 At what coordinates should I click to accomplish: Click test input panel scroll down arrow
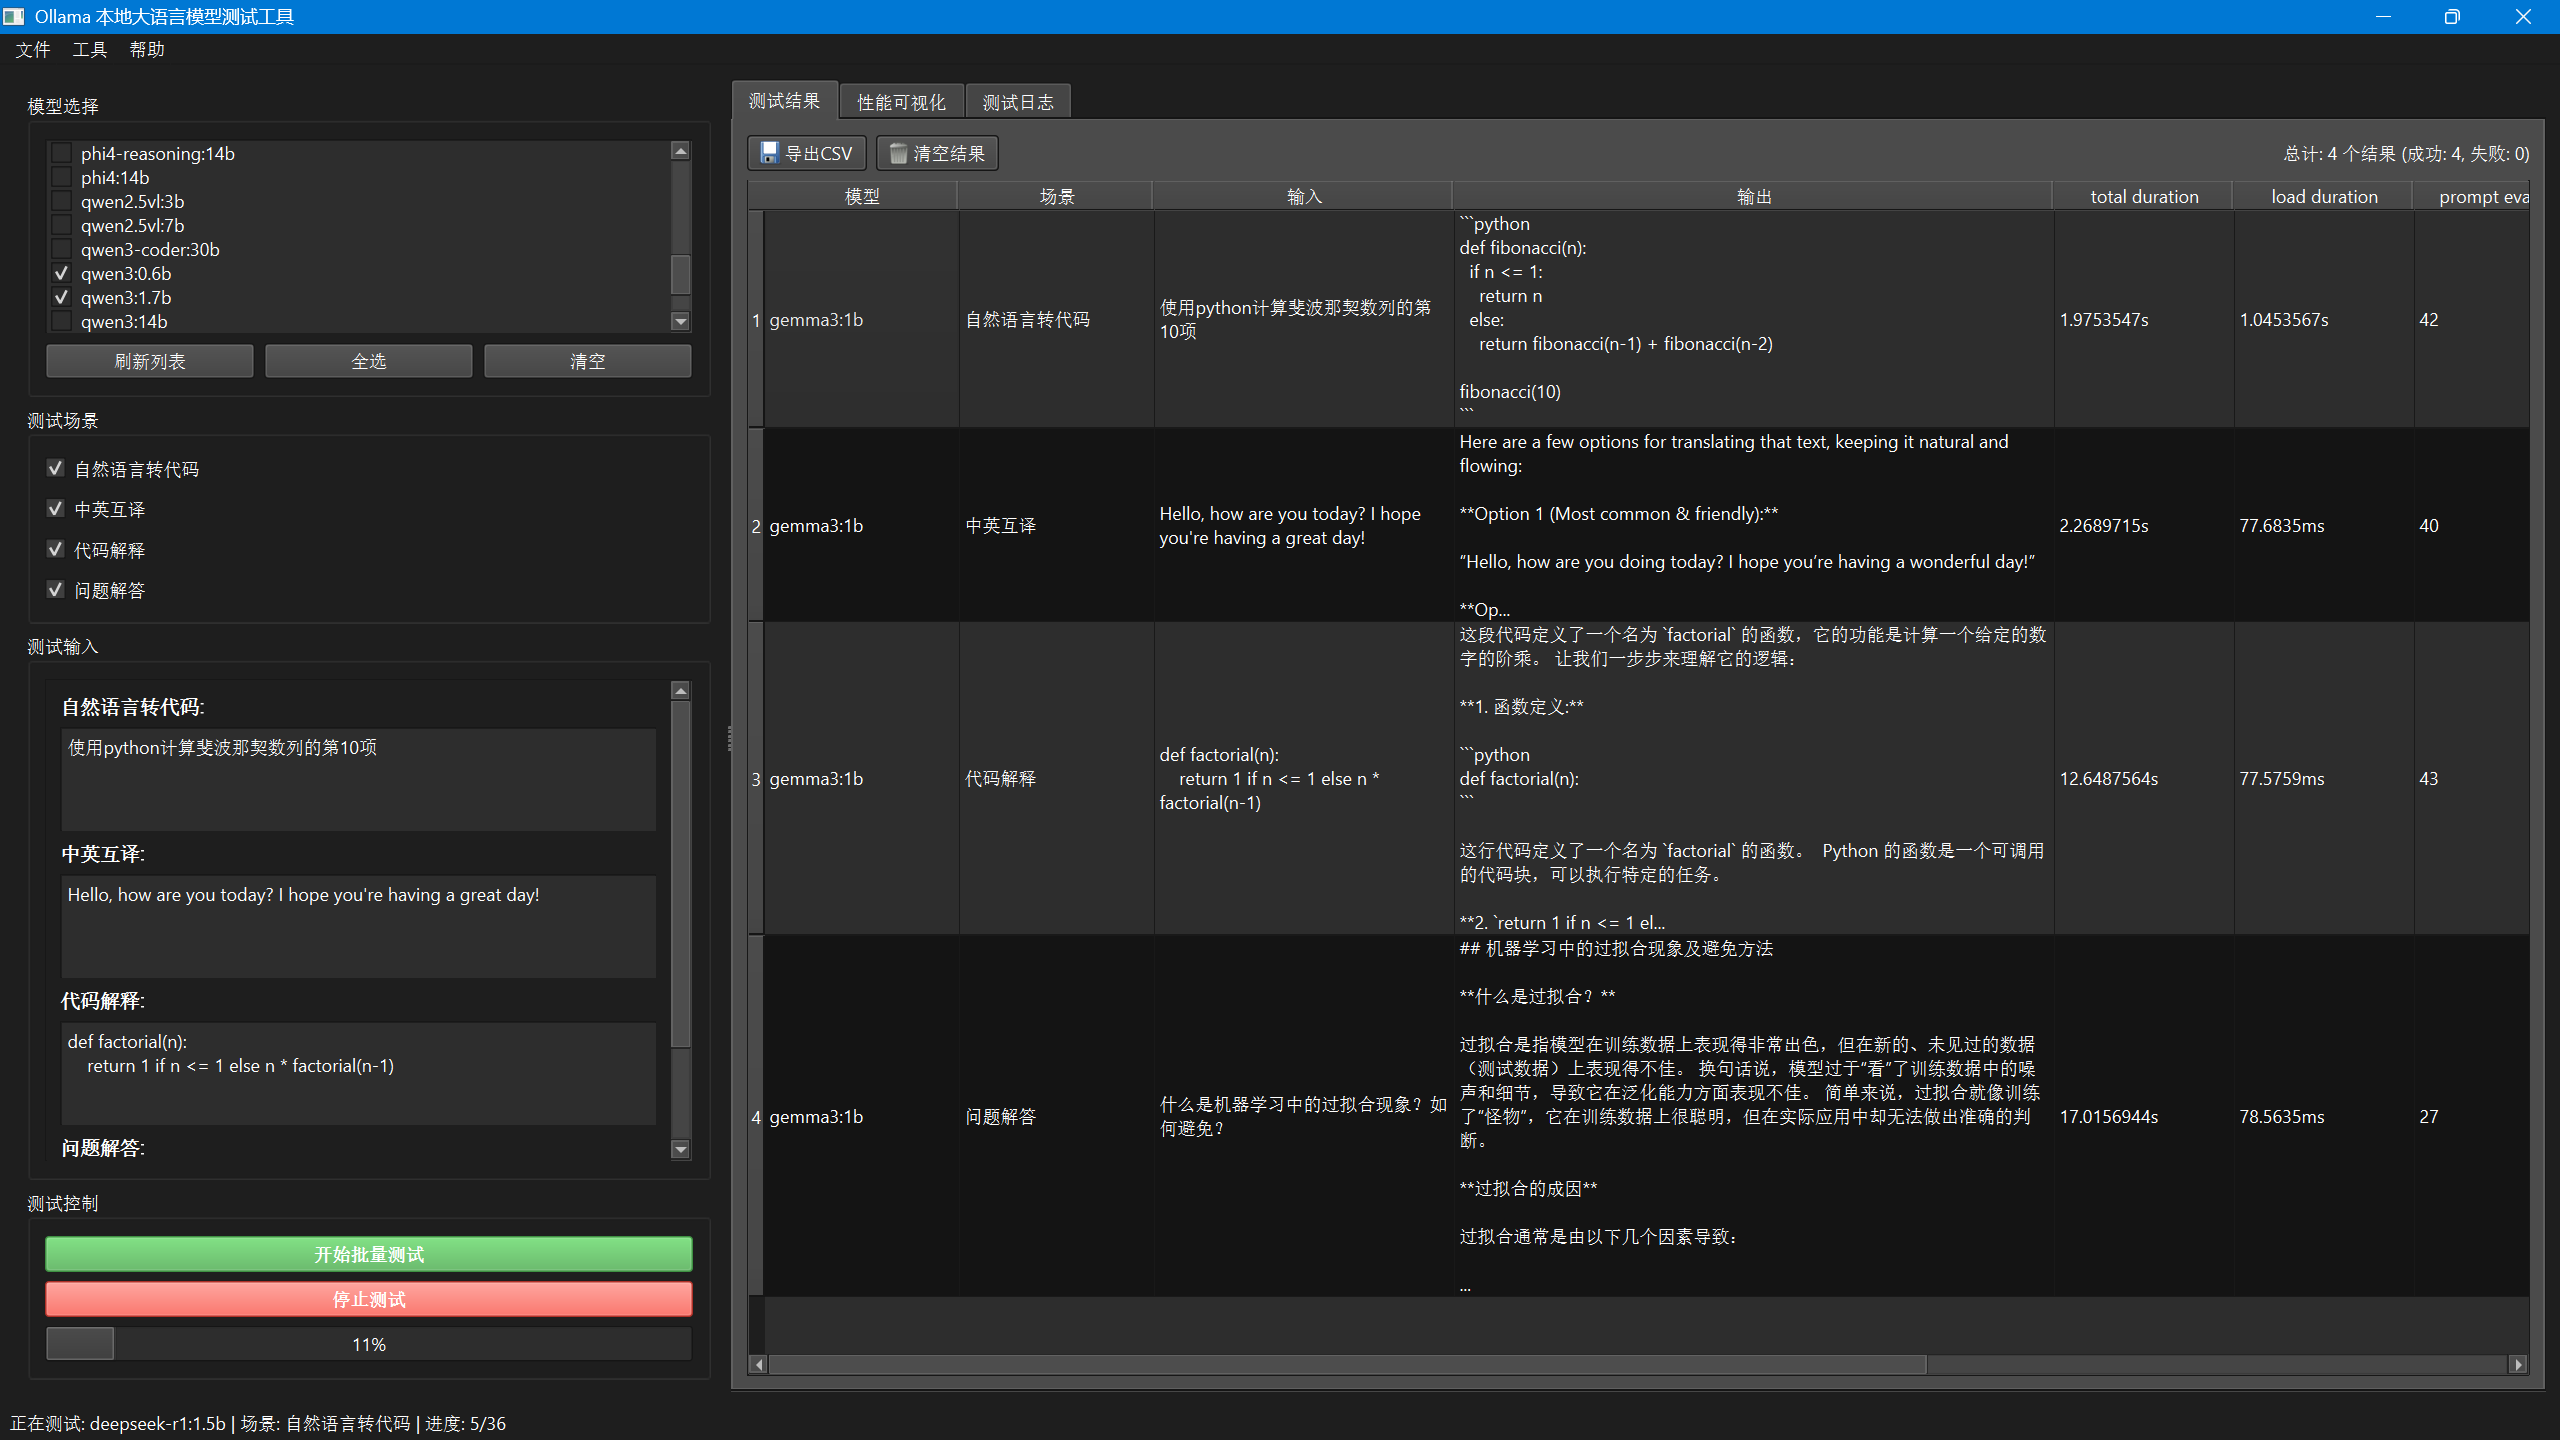pyautogui.click(x=680, y=1149)
